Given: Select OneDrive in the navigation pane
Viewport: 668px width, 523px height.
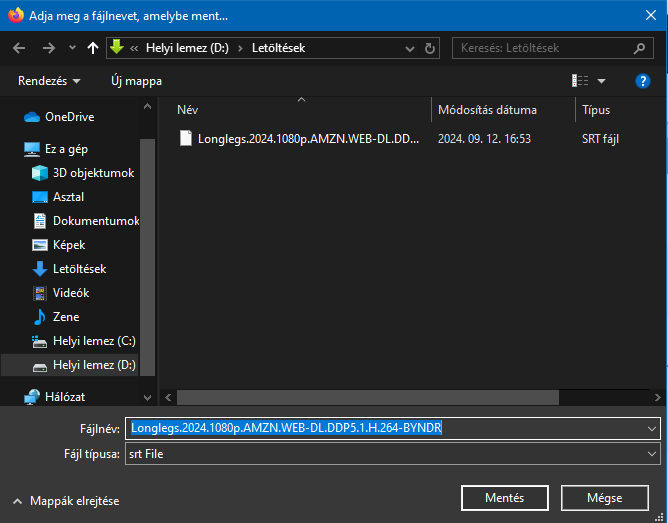Looking at the screenshot, I should tap(69, 117).
